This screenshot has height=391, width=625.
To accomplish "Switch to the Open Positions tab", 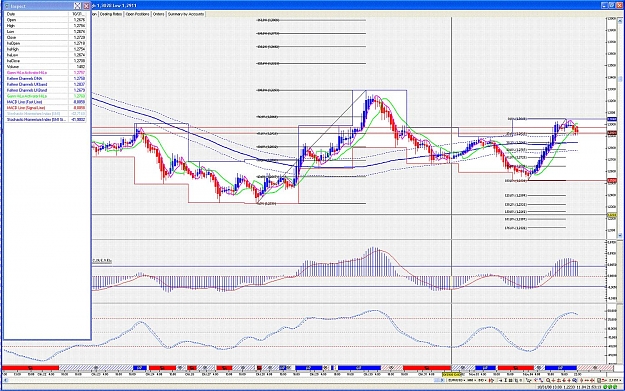I will 138,14.
